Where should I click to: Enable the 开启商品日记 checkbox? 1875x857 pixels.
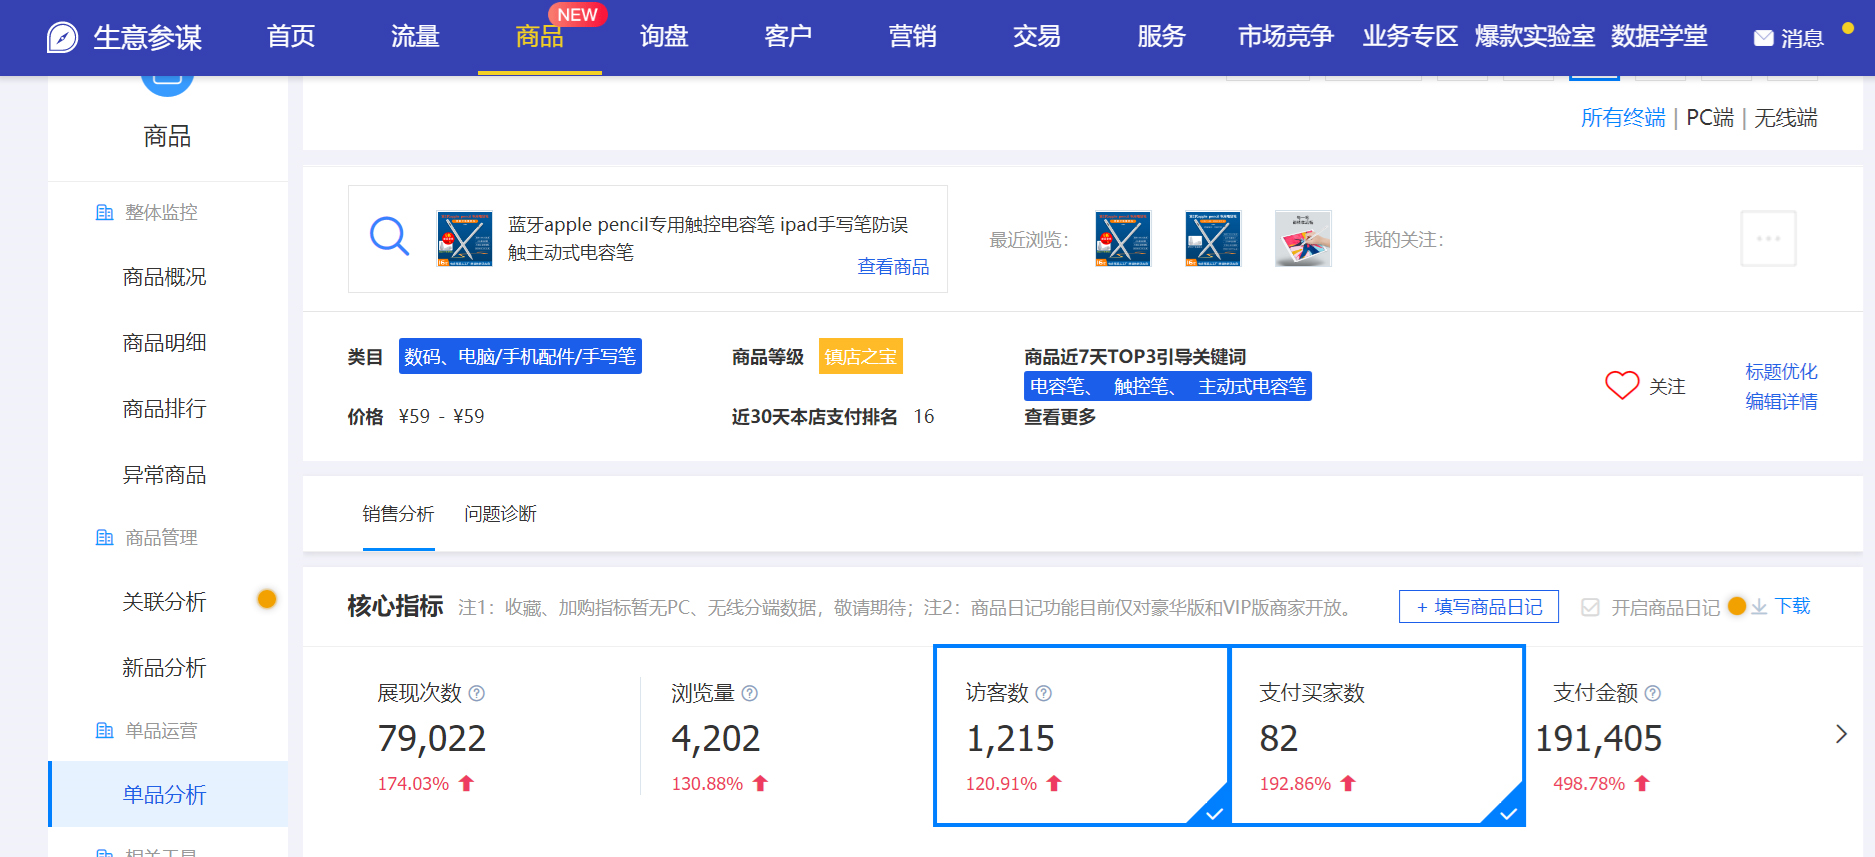(x=1590, y=607)
